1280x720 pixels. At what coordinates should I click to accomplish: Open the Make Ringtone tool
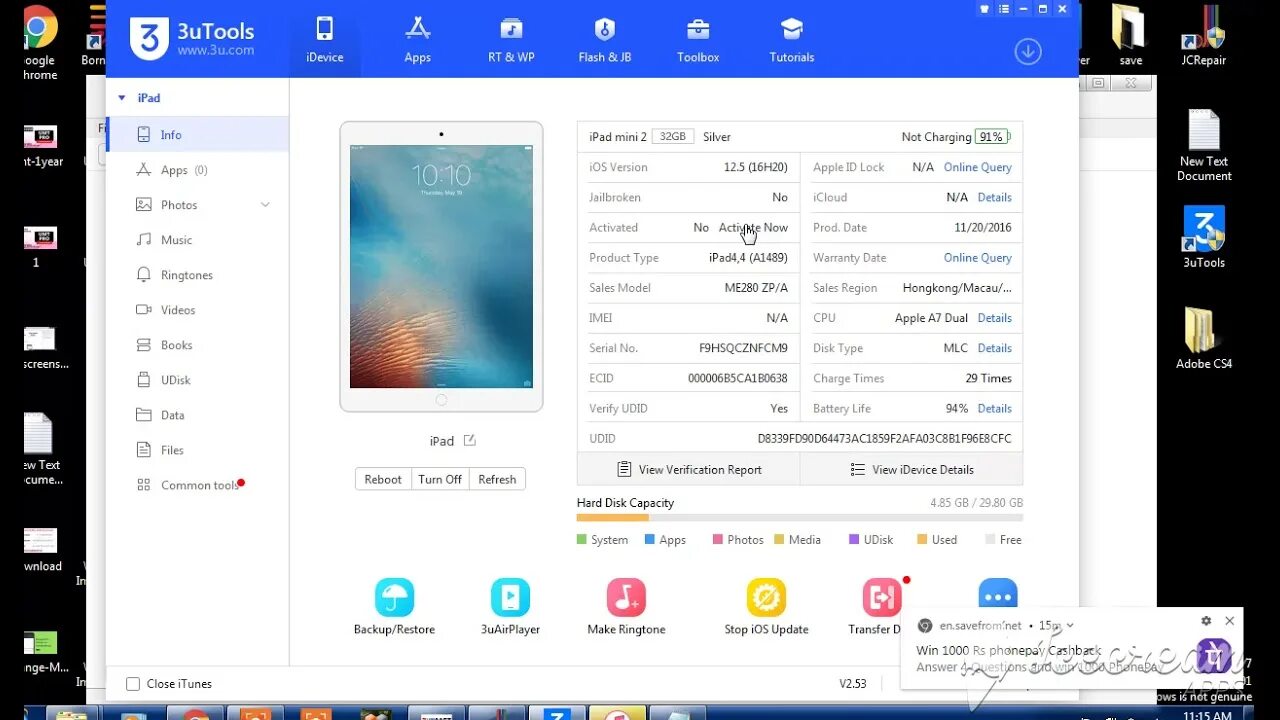[x=626, y=607]
